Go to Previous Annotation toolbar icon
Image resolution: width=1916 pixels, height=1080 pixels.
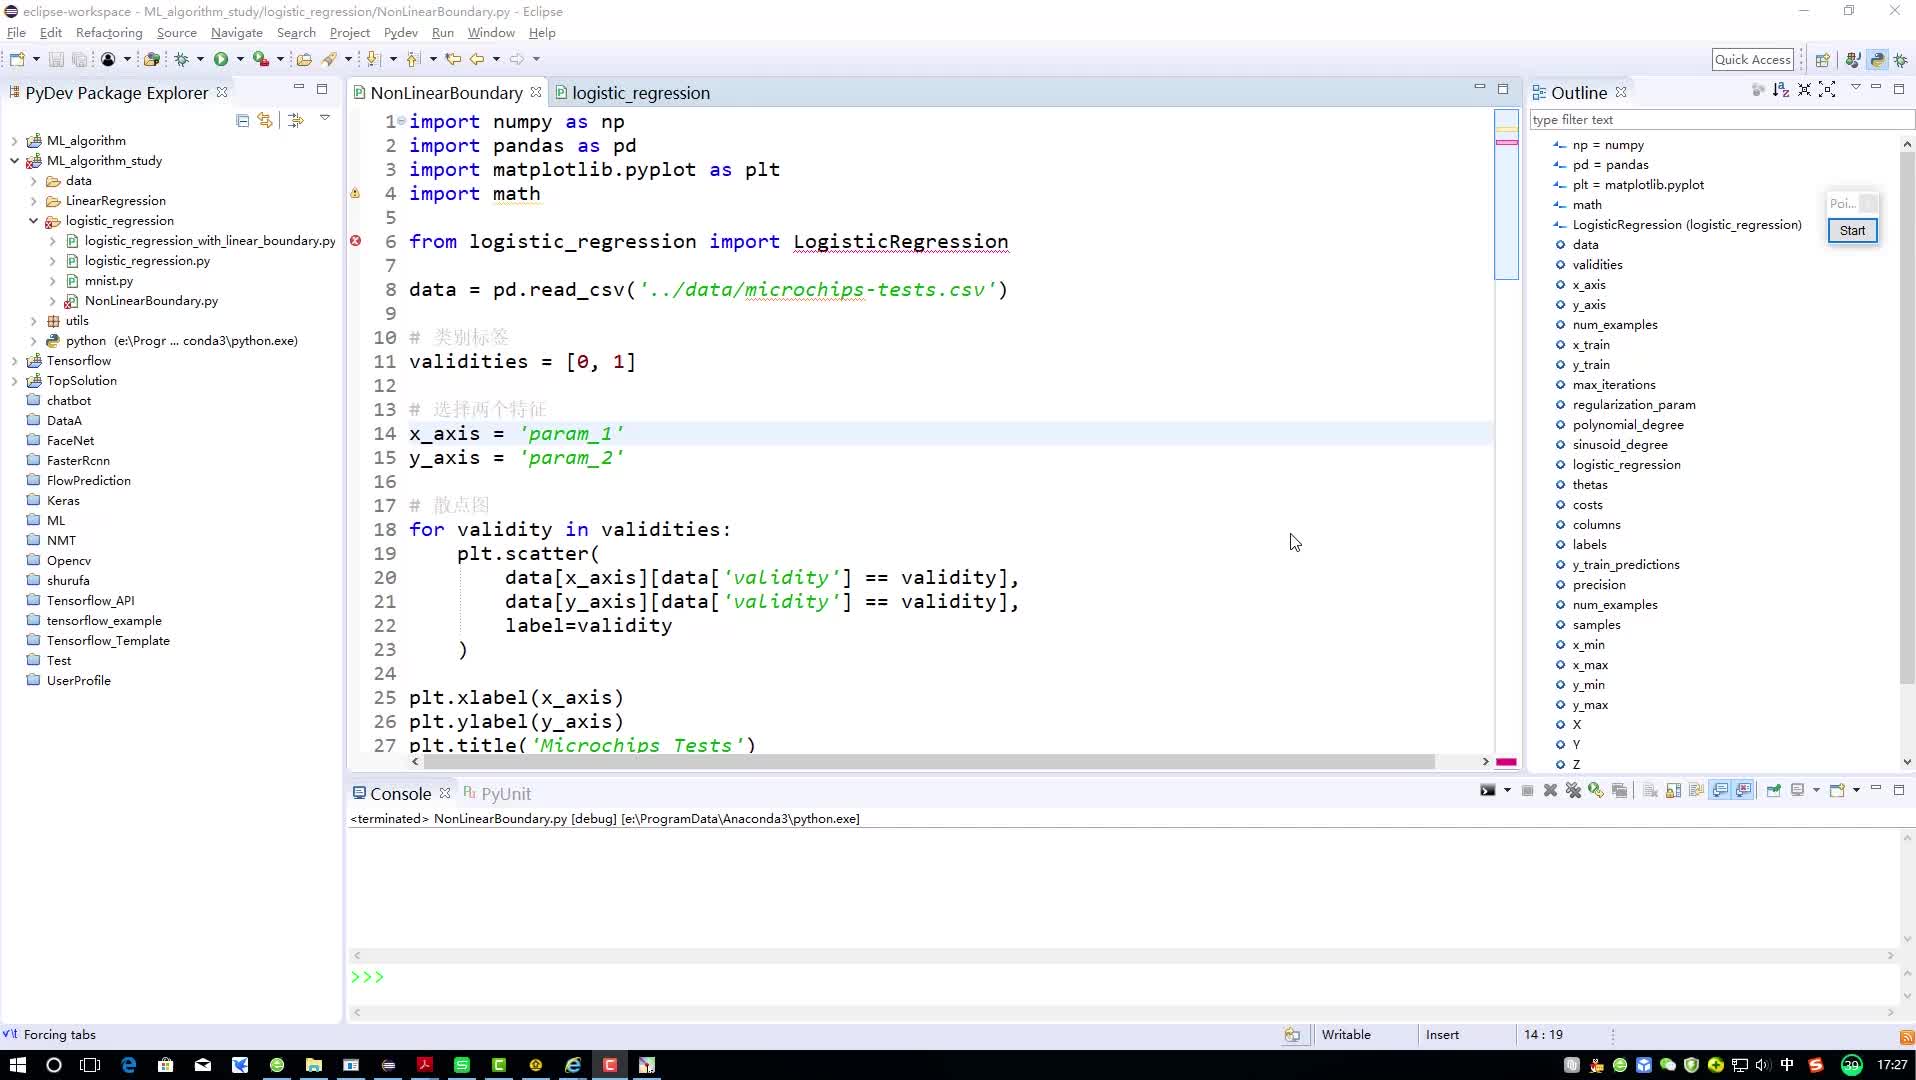[x=413, y=59]
